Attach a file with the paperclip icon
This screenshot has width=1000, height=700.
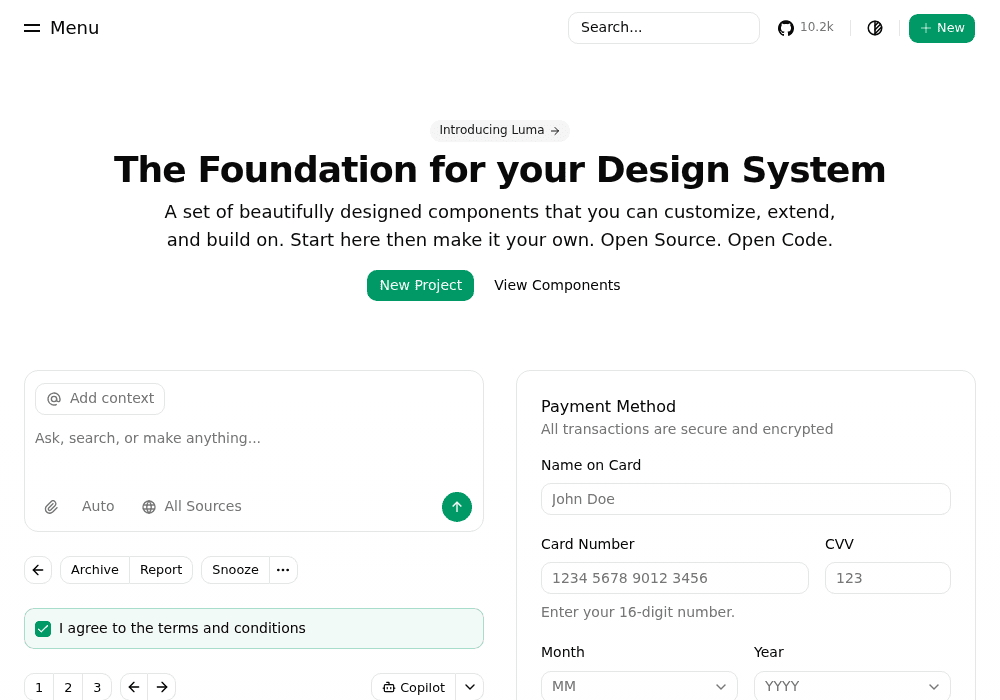point(51,507)
